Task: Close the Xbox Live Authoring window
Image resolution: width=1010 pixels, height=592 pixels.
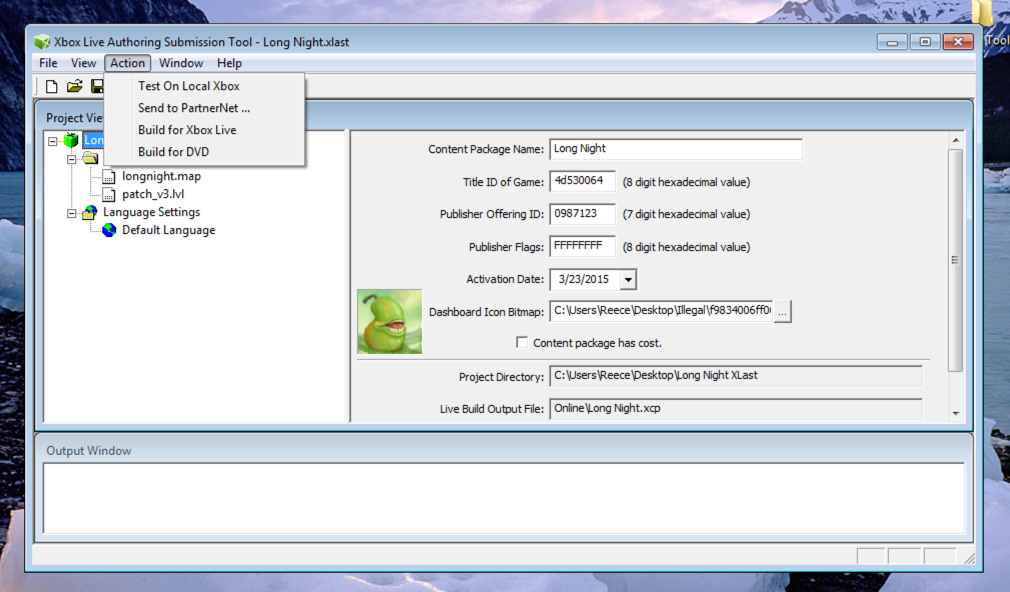Action: point(958,42)
